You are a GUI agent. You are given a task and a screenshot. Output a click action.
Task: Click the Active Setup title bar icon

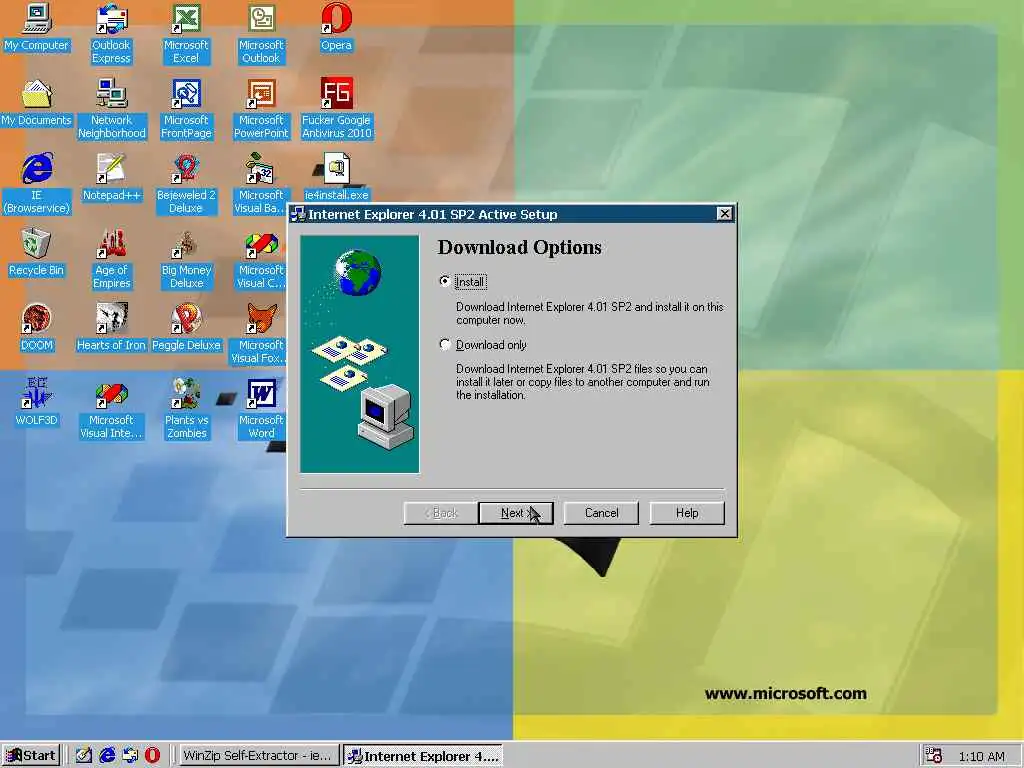(x=298, y=214)
